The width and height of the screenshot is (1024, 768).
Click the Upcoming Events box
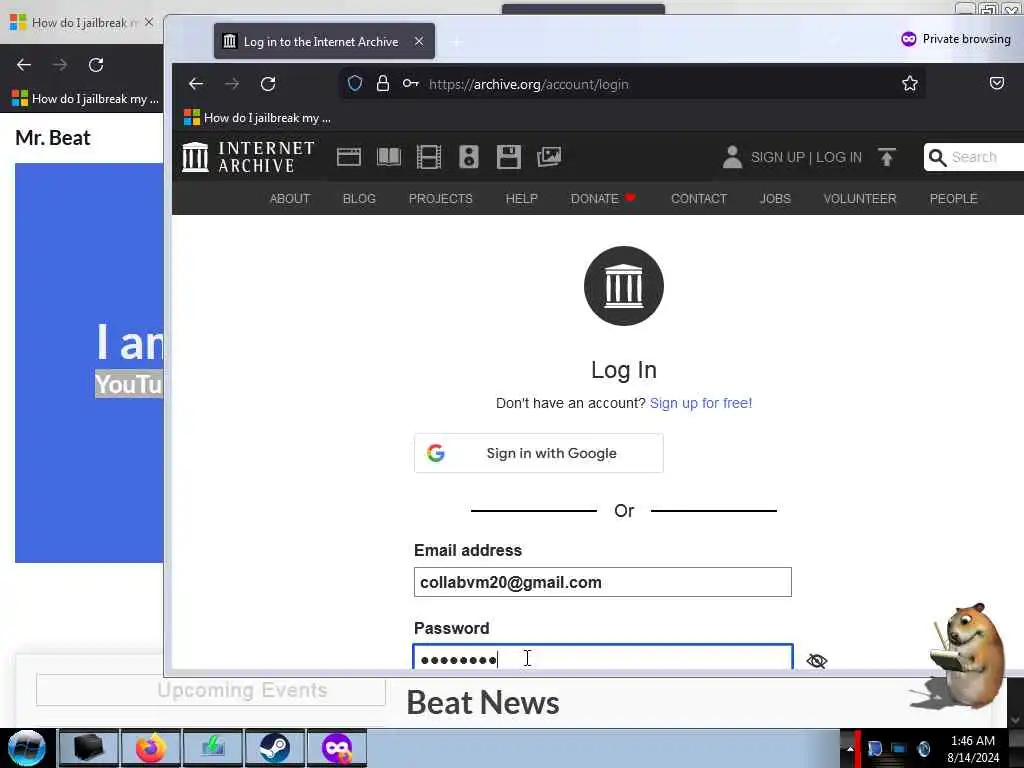pos(211,690)
